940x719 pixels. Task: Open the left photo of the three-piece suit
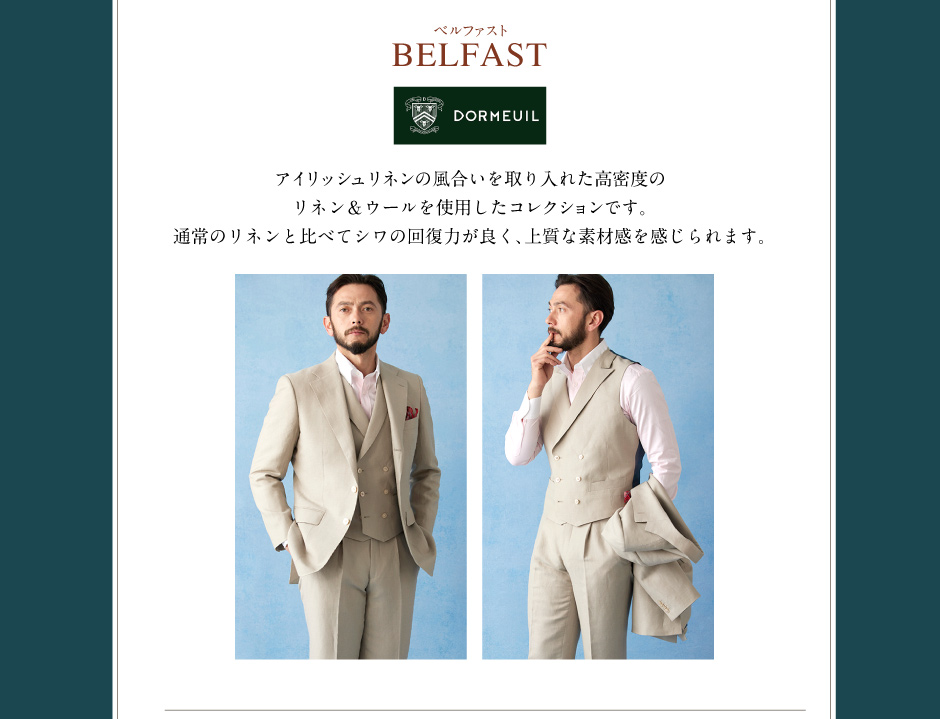pos(351,467)
